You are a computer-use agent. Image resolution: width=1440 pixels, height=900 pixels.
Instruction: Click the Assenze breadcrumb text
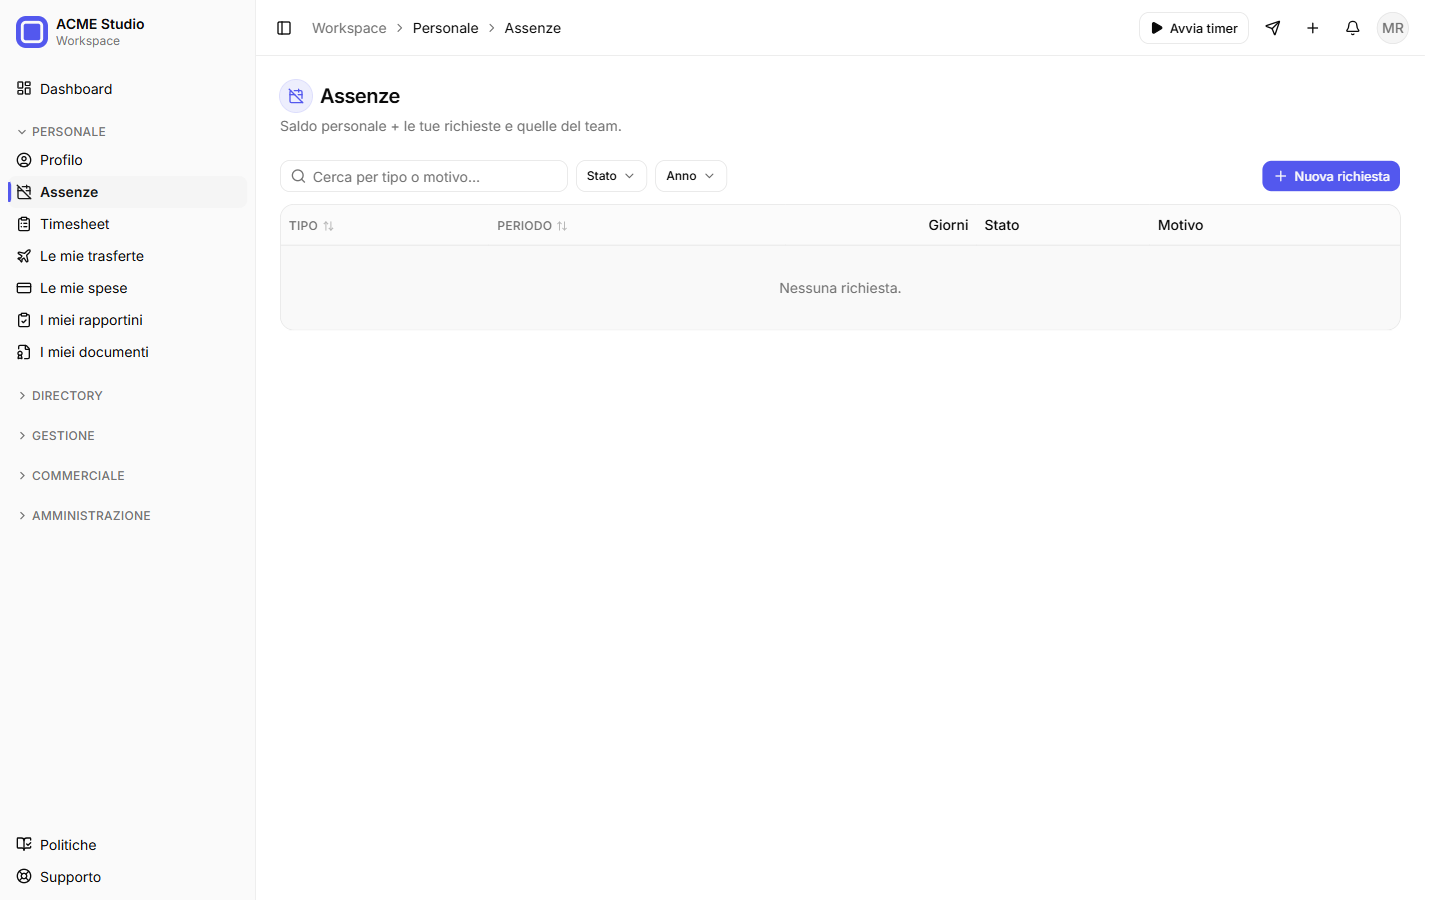[533, 28]
